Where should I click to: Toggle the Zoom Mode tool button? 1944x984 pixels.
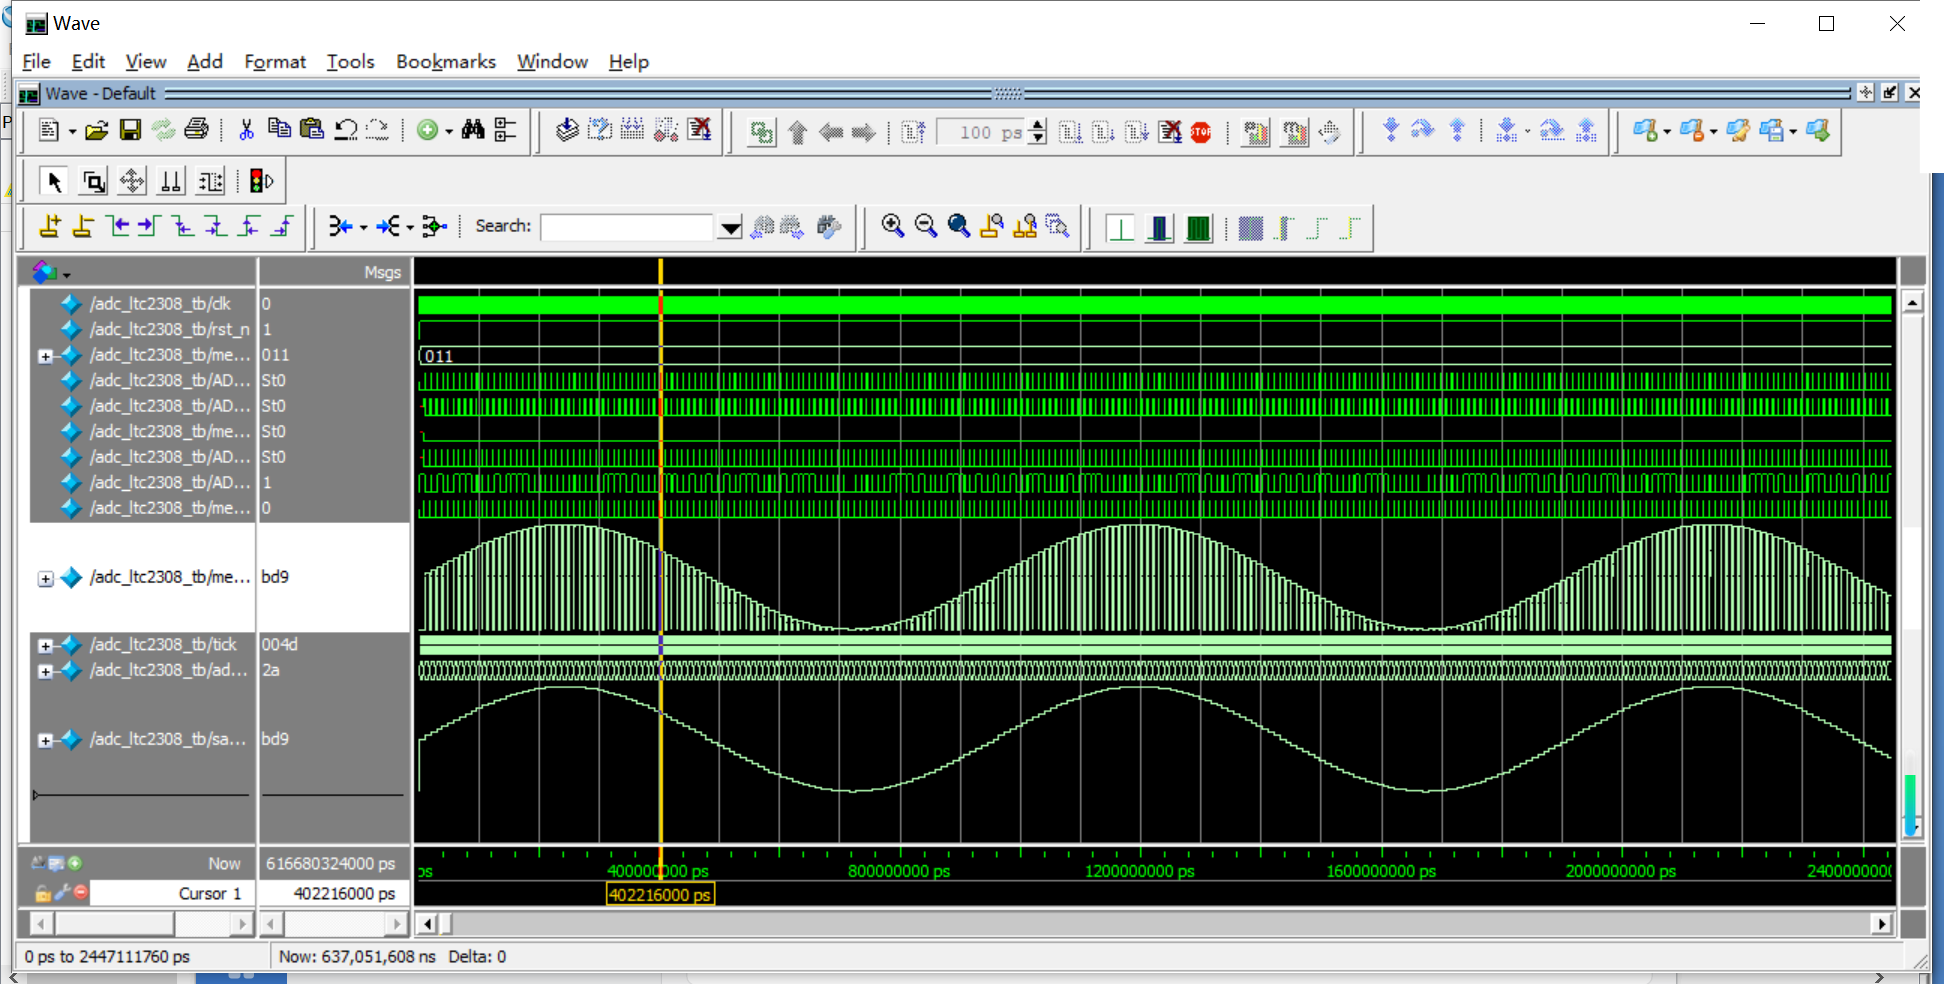[x=94, y=181]
